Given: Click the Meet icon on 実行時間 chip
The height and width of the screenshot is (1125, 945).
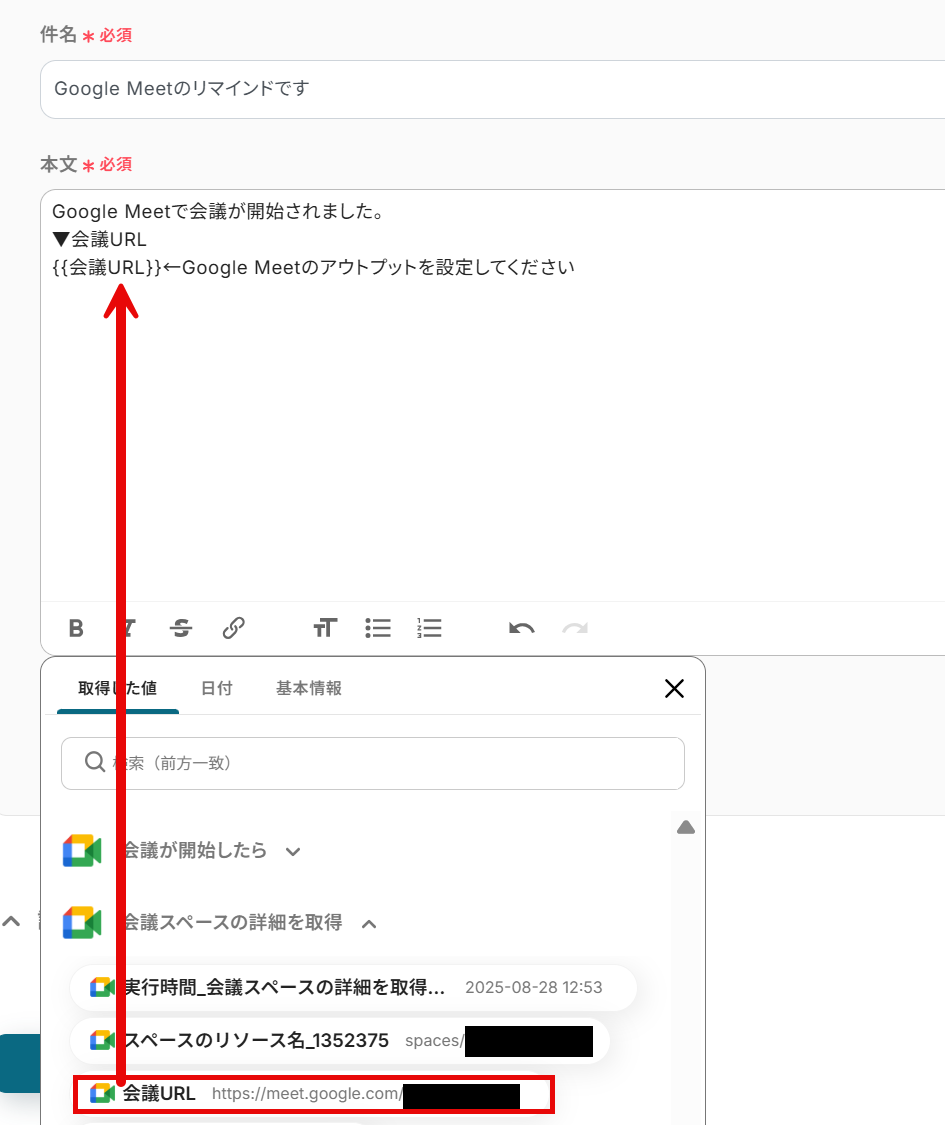Looking at the screenshot, I should (x=103, y=987).
